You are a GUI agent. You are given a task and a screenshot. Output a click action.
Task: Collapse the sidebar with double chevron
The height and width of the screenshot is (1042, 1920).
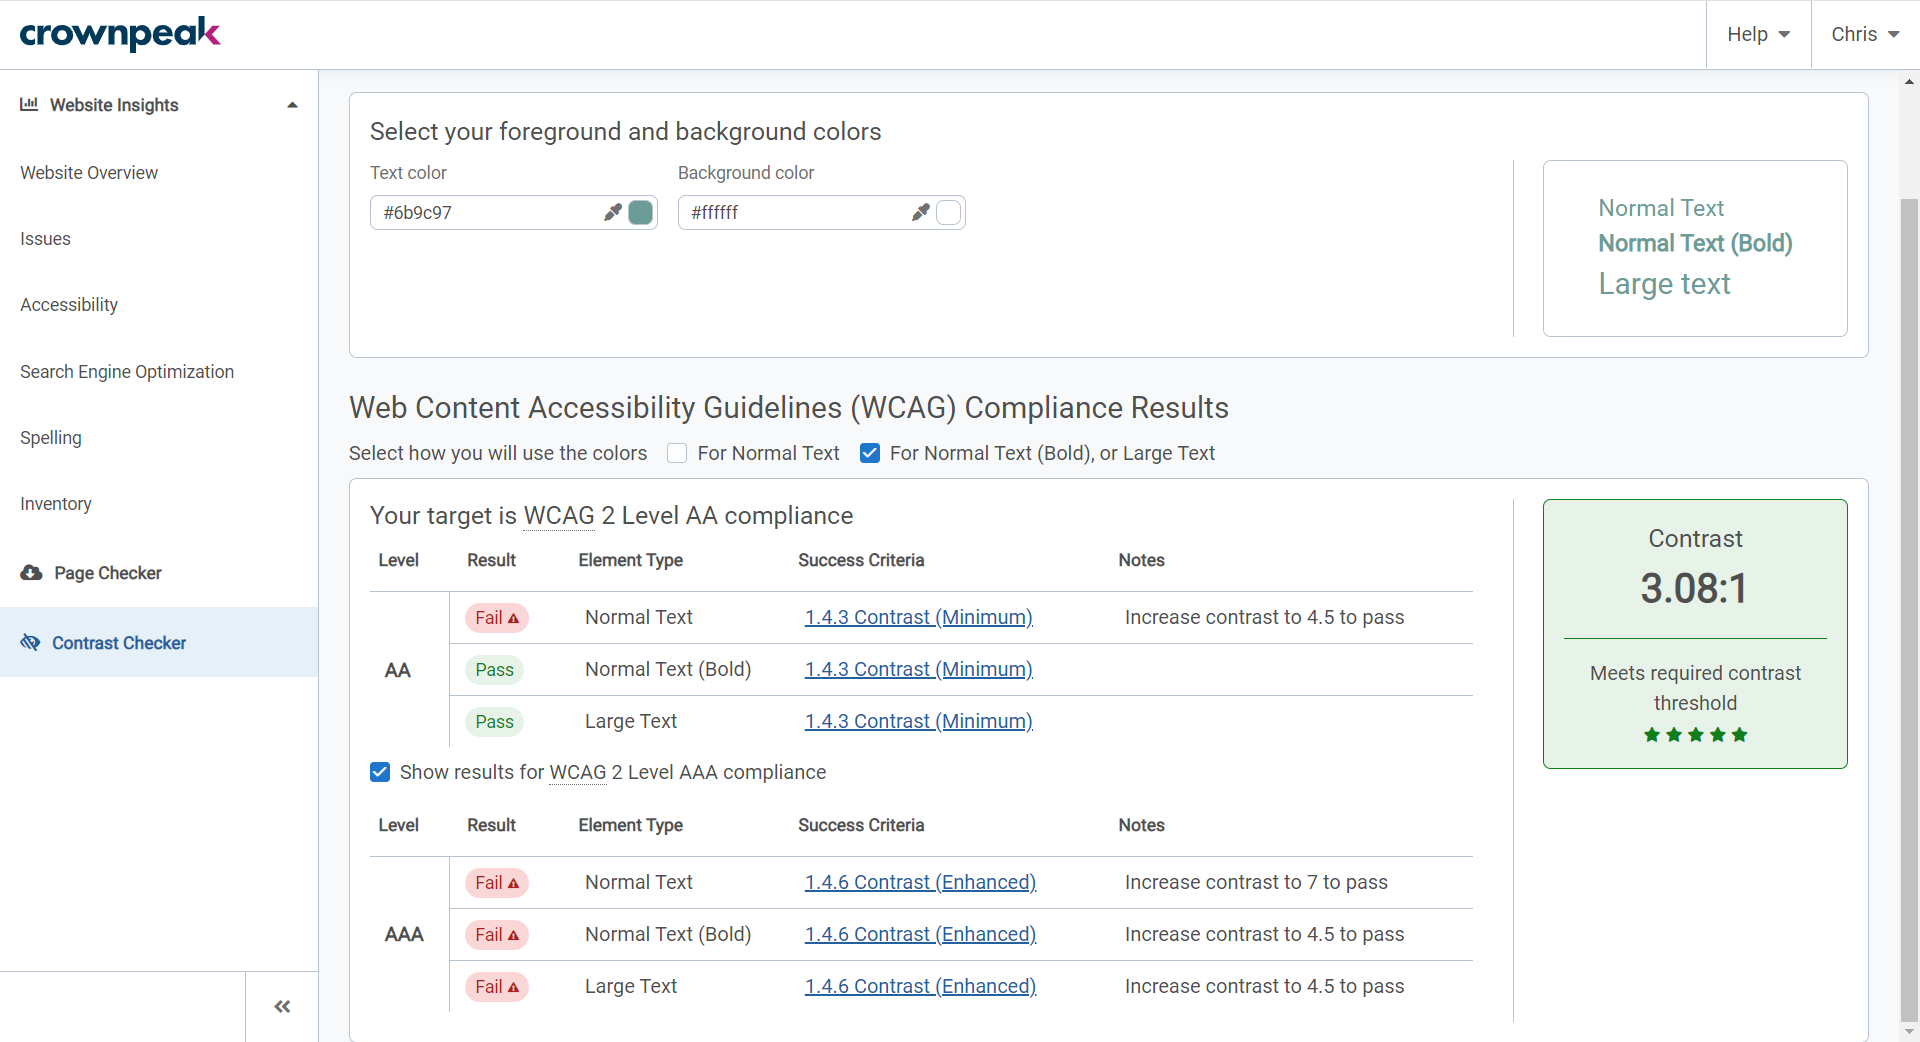coord(282,1006)
